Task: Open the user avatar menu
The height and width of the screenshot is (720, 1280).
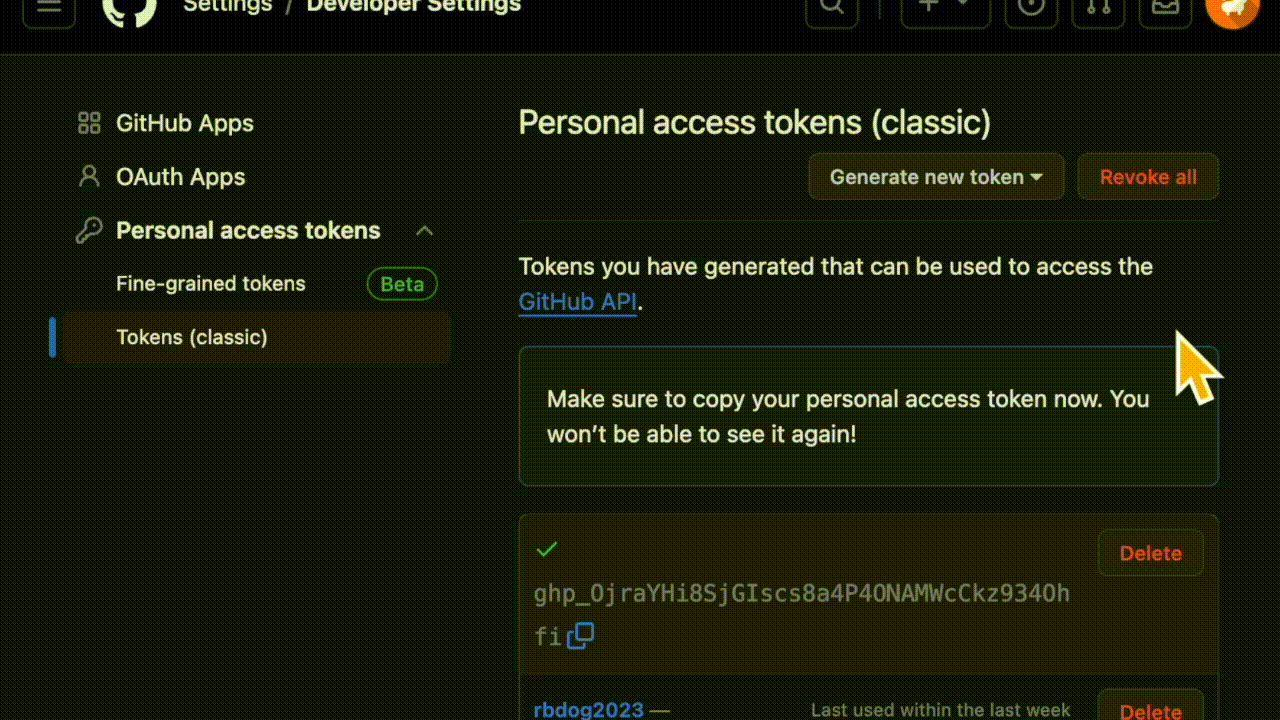Action: point(1232,8)
